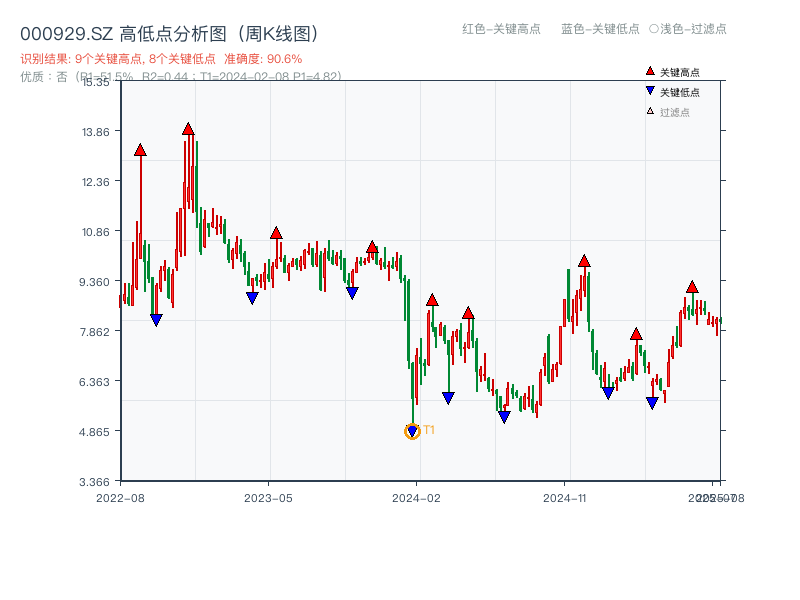
Task: Select the 2024-02 x-axis label
Action: coord(414,498)
